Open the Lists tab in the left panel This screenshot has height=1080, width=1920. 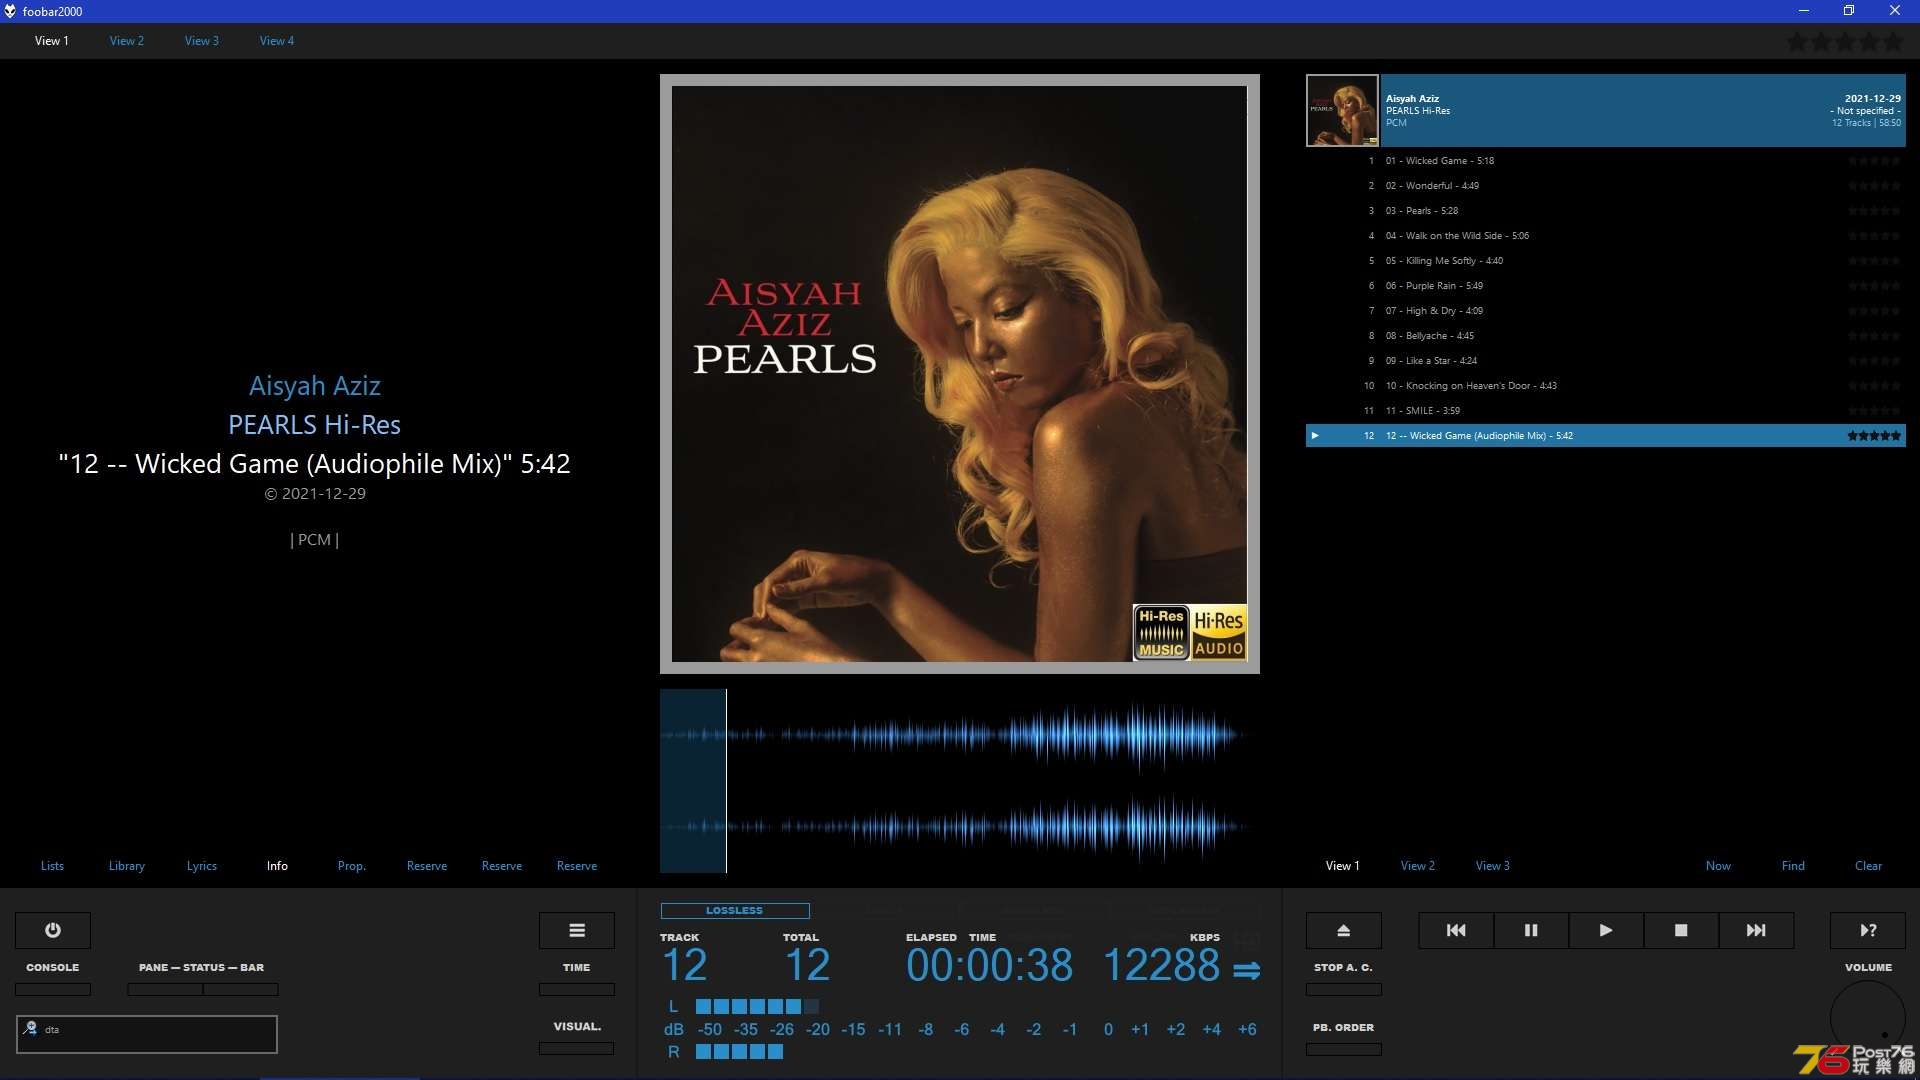click(x=52, y=866)
